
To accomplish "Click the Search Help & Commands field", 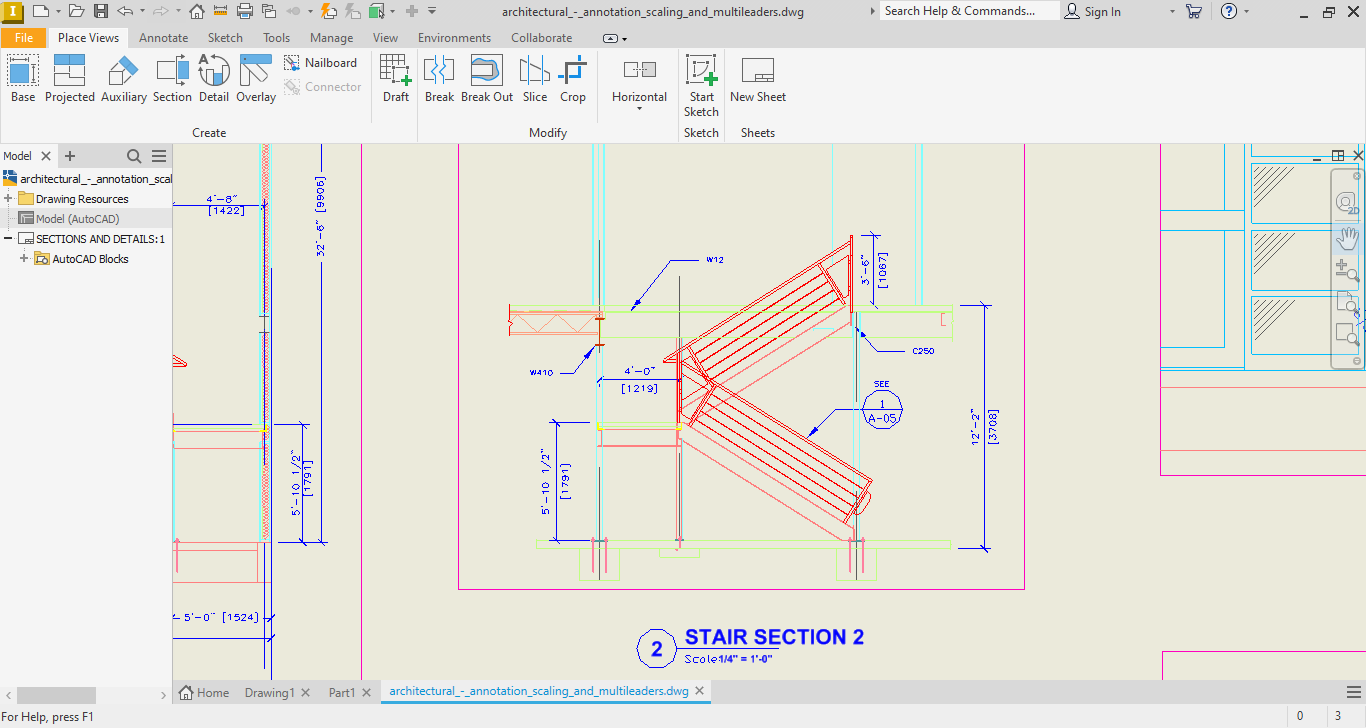I will click(x=966, y=11).
